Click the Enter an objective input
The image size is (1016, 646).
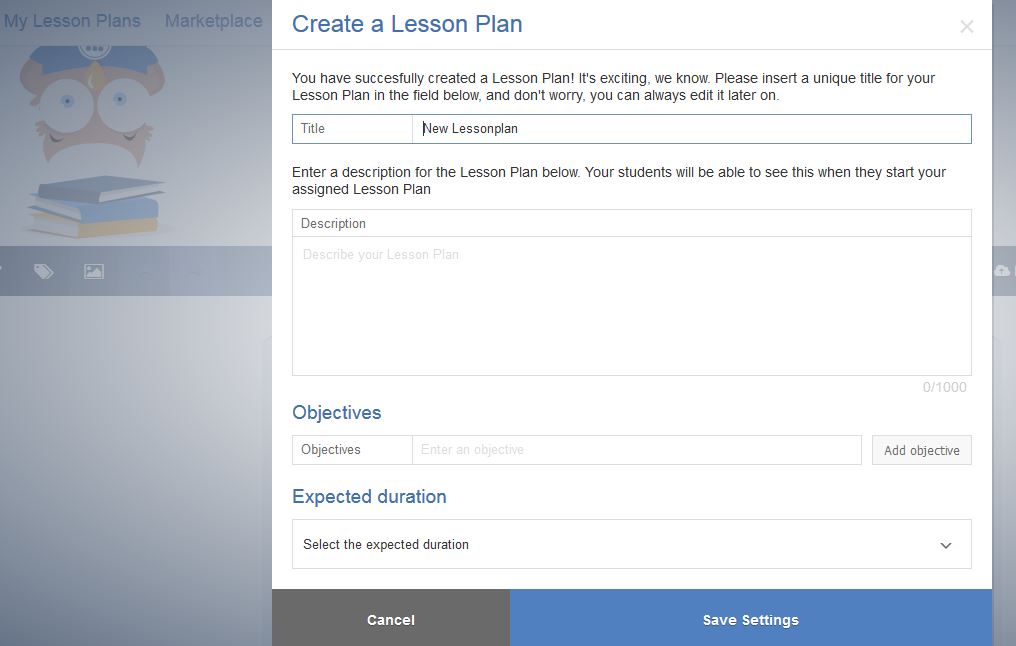tap(636, 450)
